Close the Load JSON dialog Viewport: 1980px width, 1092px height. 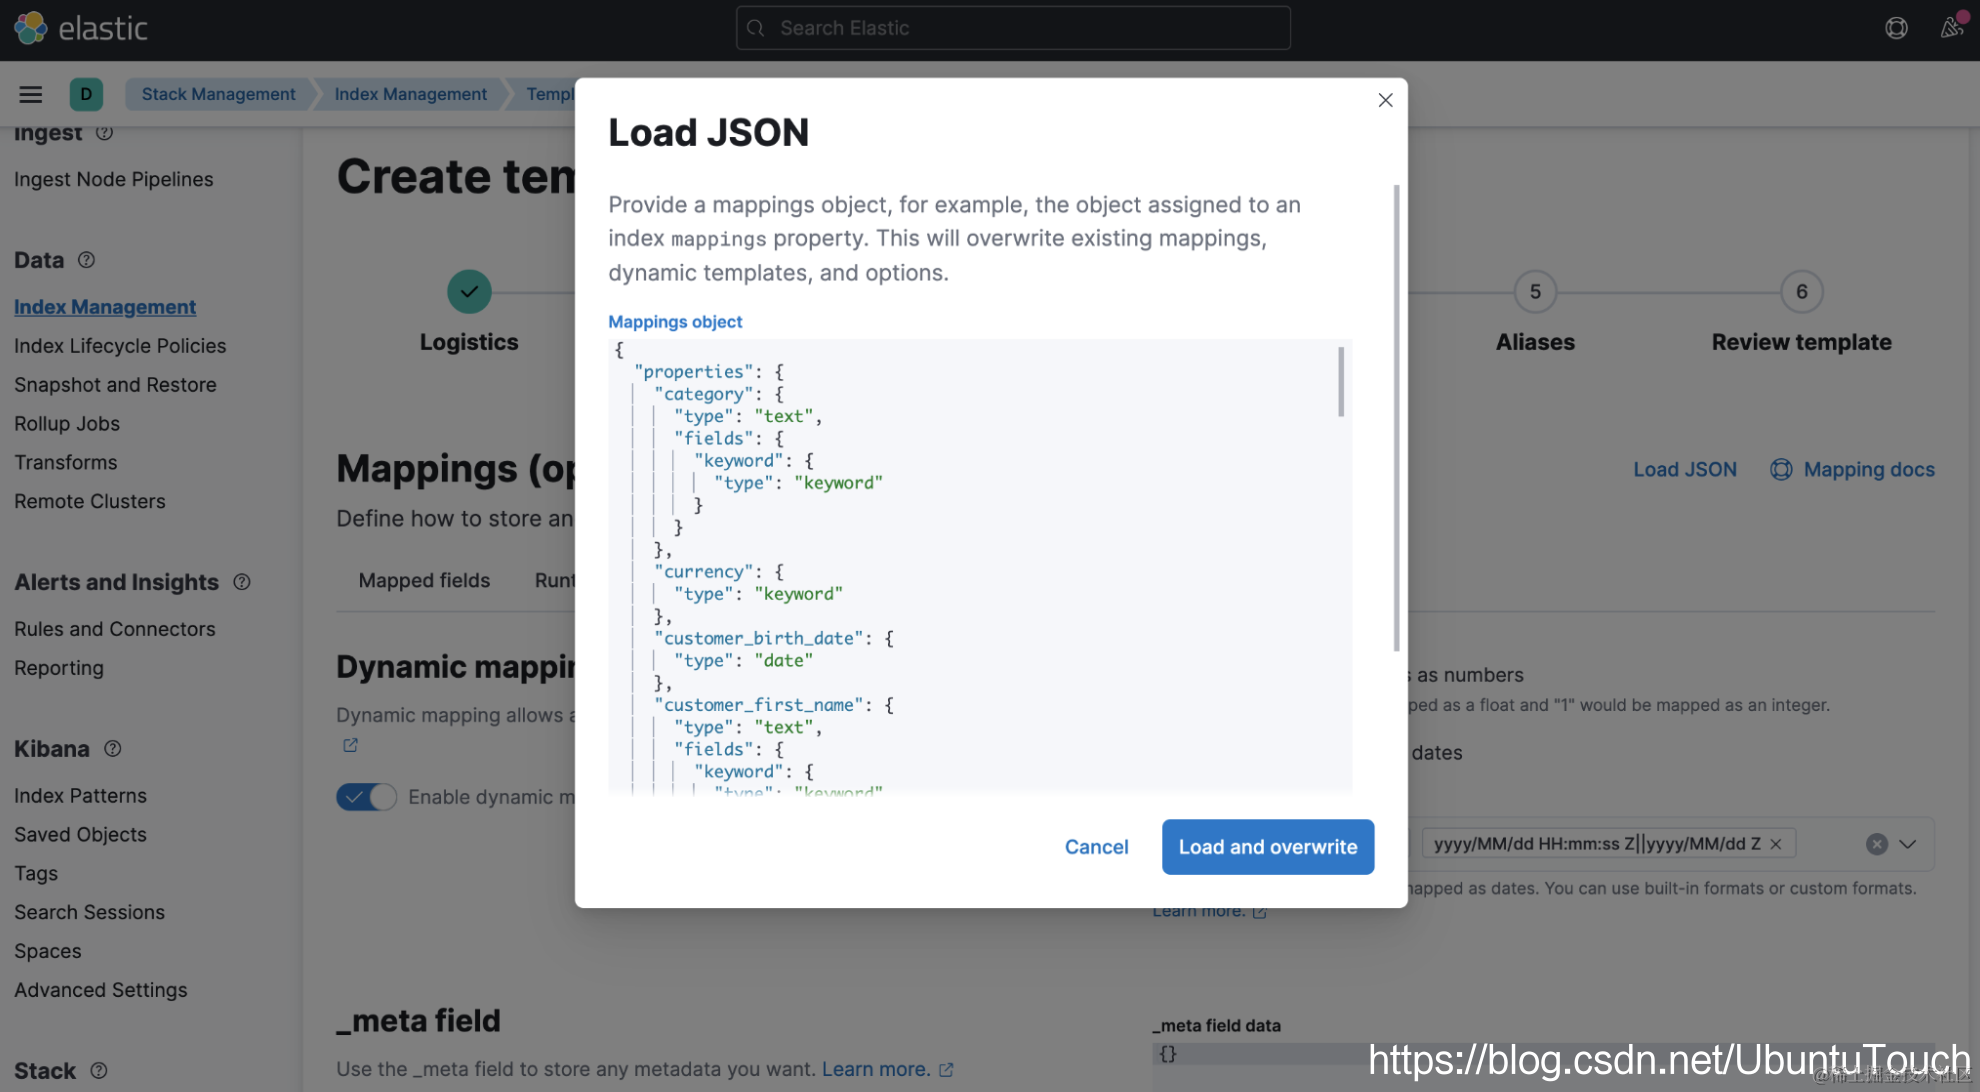click(x=1385, y=100)
